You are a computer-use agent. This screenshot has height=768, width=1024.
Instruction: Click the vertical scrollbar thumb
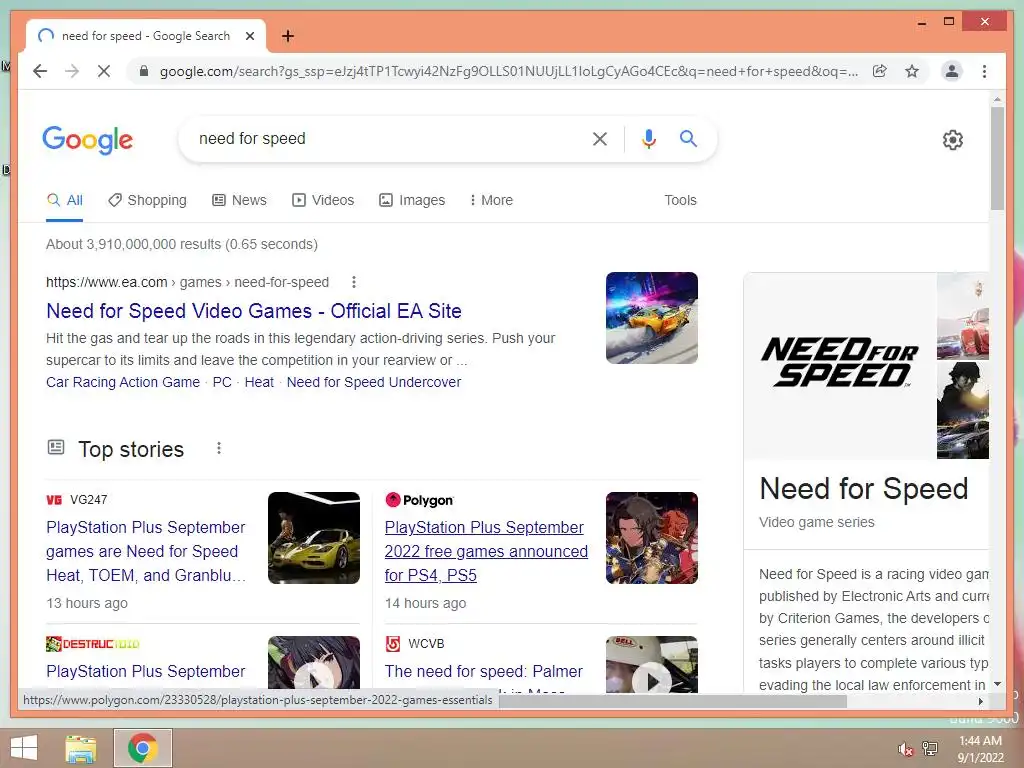tap(997, 158)
